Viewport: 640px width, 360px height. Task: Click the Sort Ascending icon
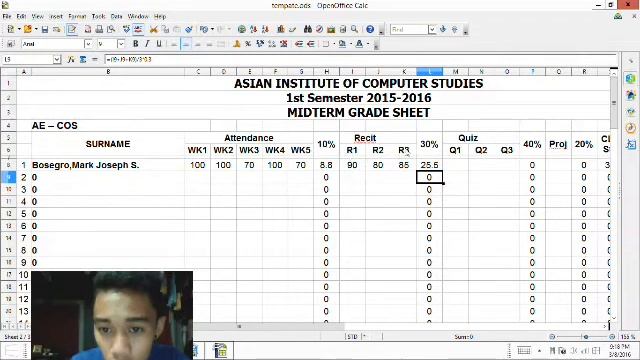(x=253, y=29)
